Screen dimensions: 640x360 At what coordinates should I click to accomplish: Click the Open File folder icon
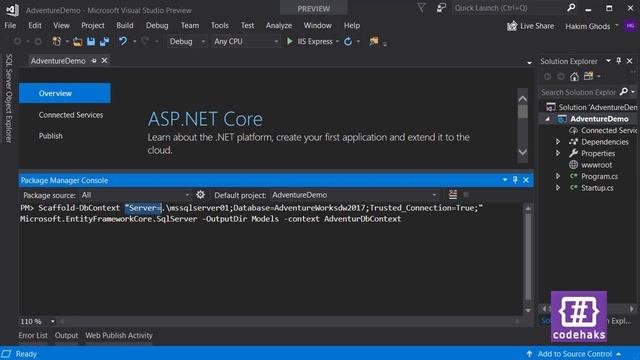(x=78, y=41)
